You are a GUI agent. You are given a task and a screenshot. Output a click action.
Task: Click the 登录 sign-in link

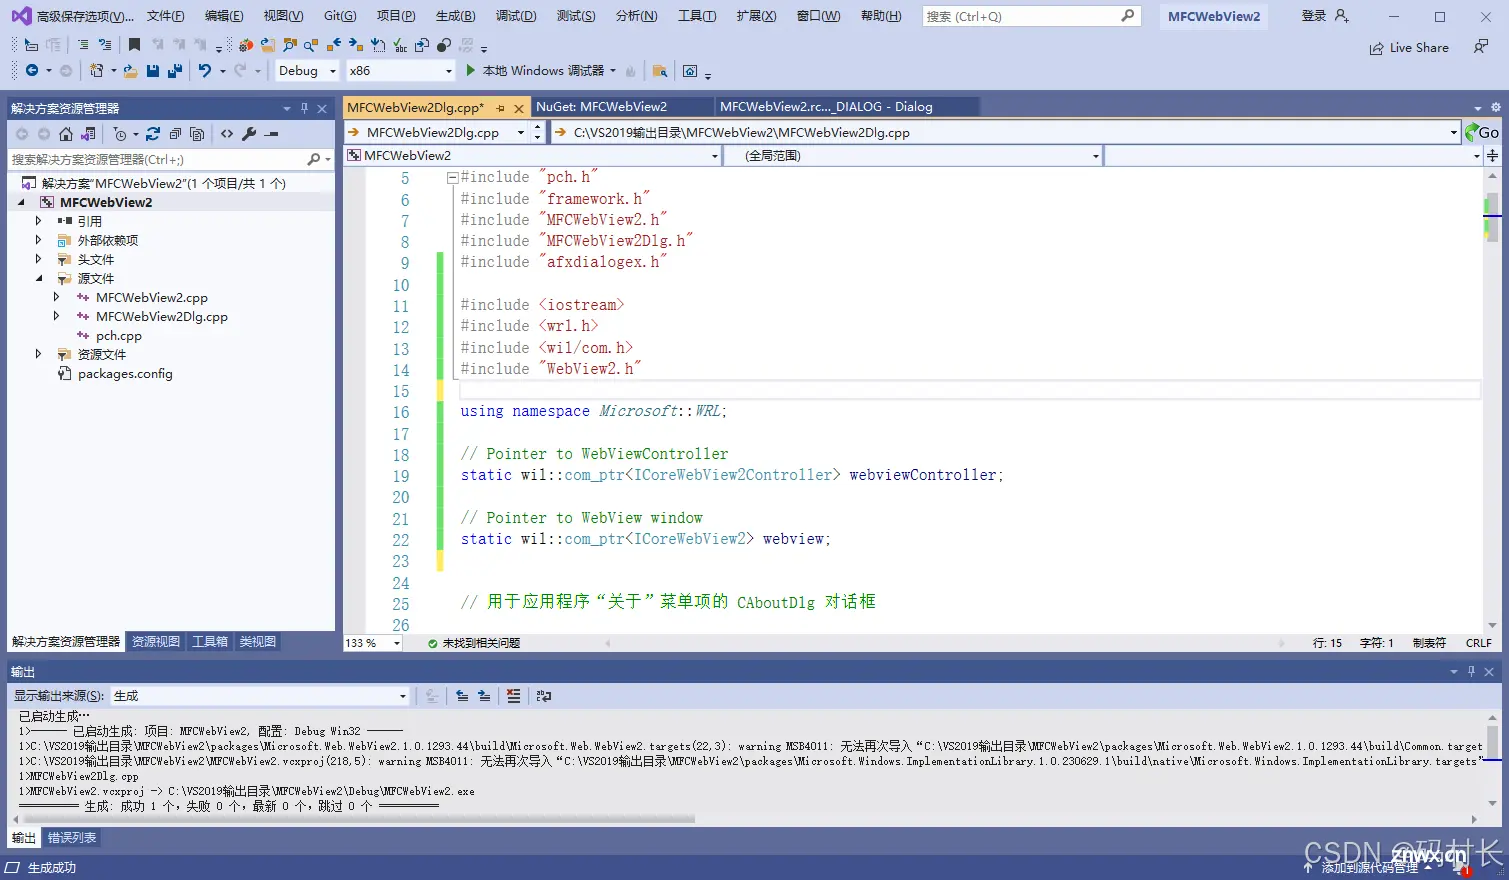(x=1313, y=16)
